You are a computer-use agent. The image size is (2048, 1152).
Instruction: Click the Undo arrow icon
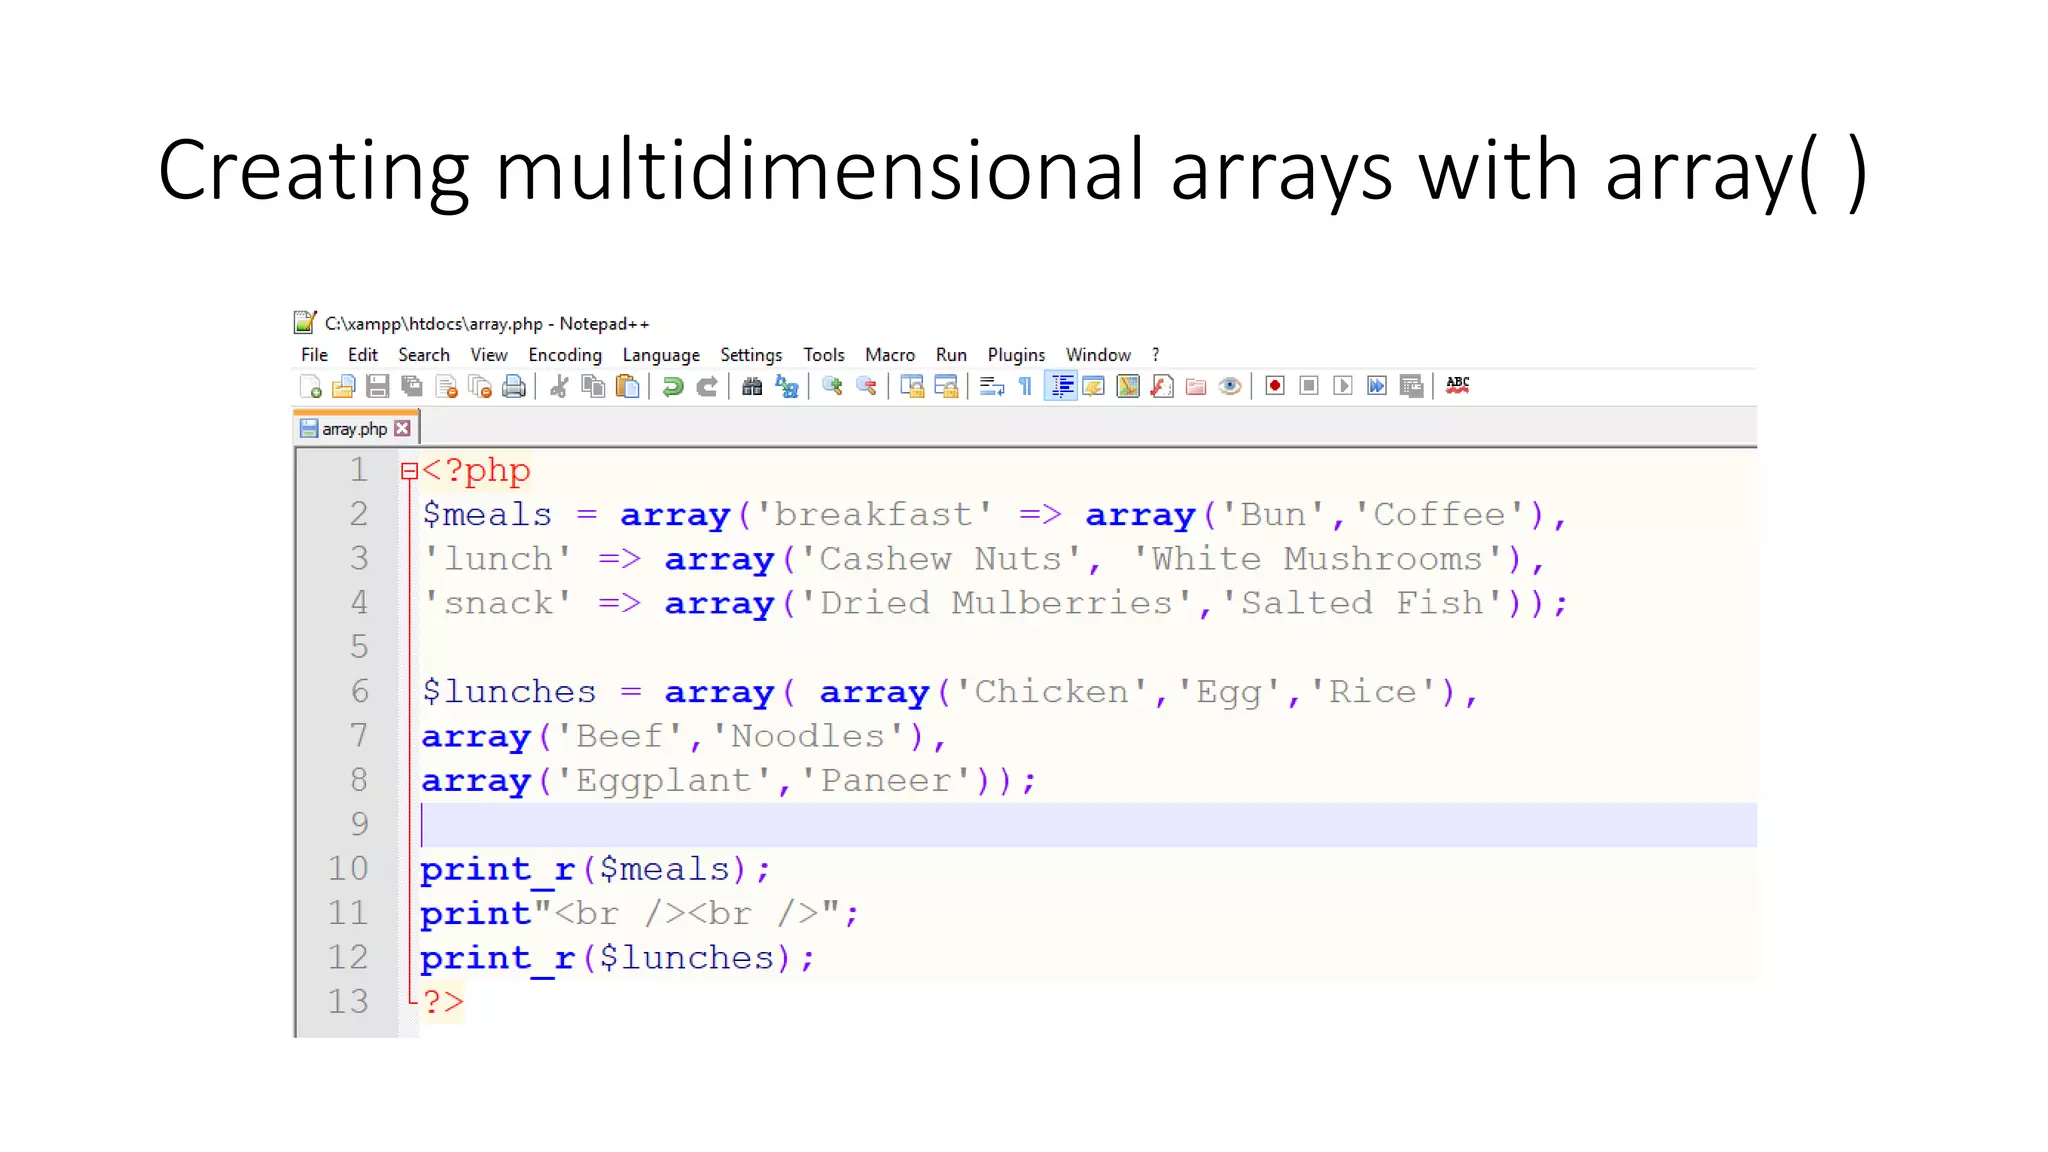673,386
